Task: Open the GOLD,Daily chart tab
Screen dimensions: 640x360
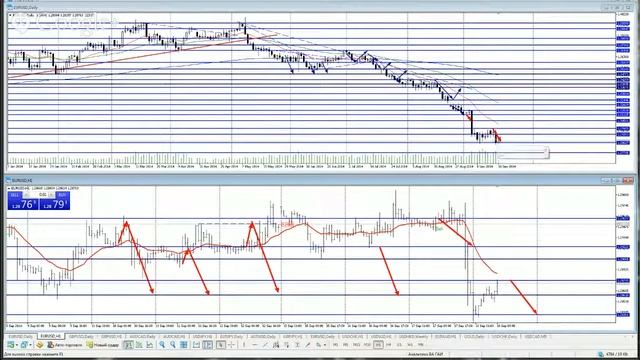Action: coord(474,337)
